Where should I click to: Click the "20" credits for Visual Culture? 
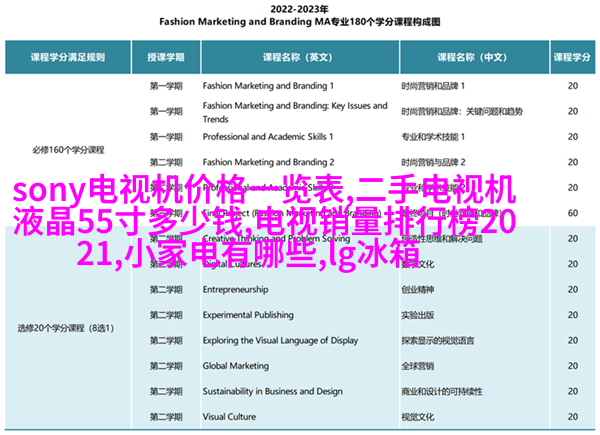click(x=572, y=417)
